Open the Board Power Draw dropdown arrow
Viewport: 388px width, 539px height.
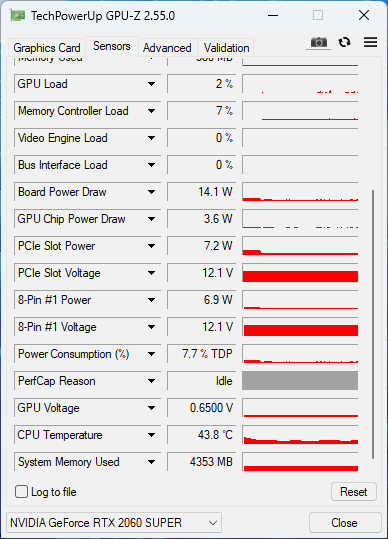pos(151,192)
